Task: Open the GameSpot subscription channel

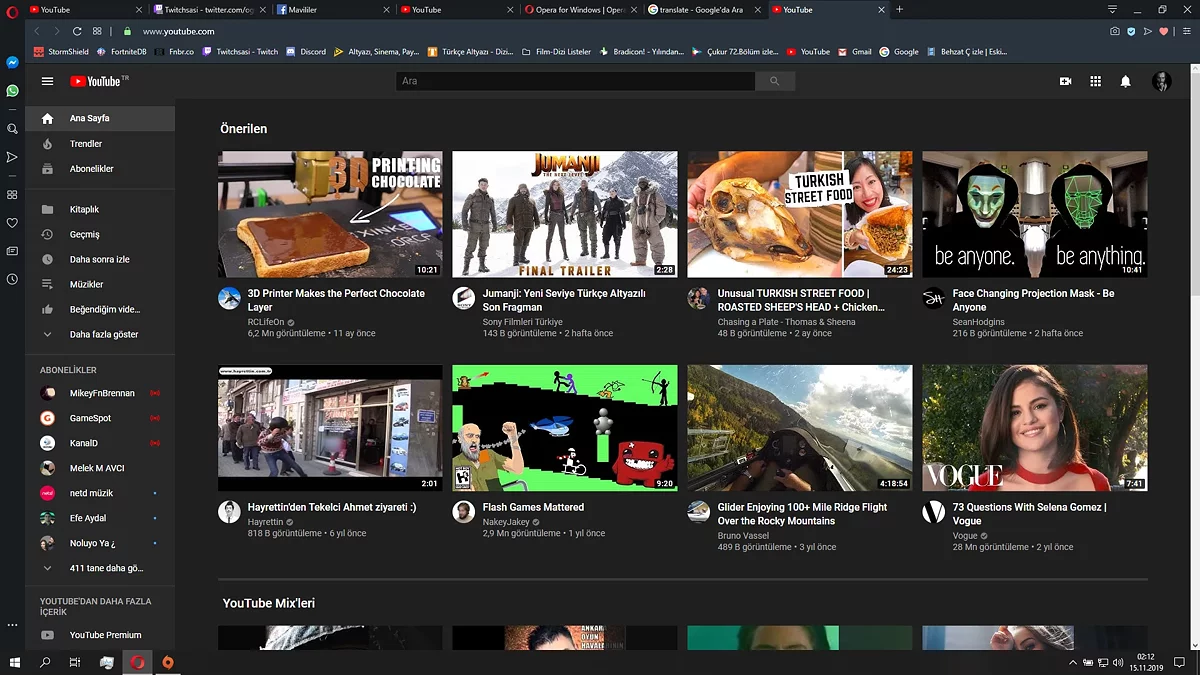Action: [x=90, y=418]
